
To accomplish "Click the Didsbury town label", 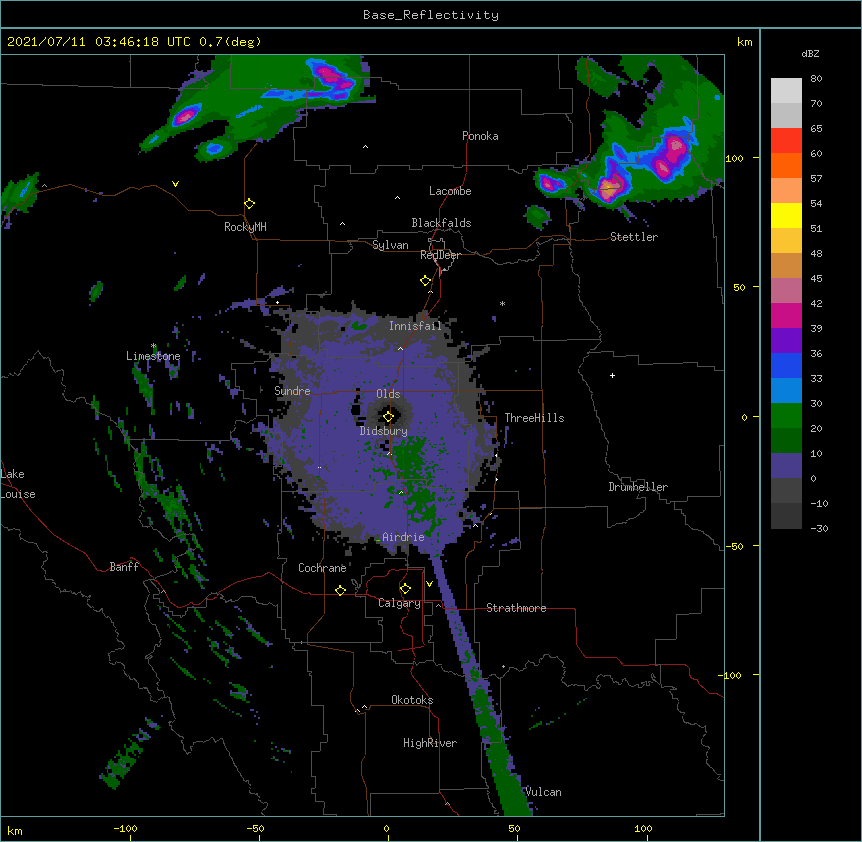I will tap(384, 431).
